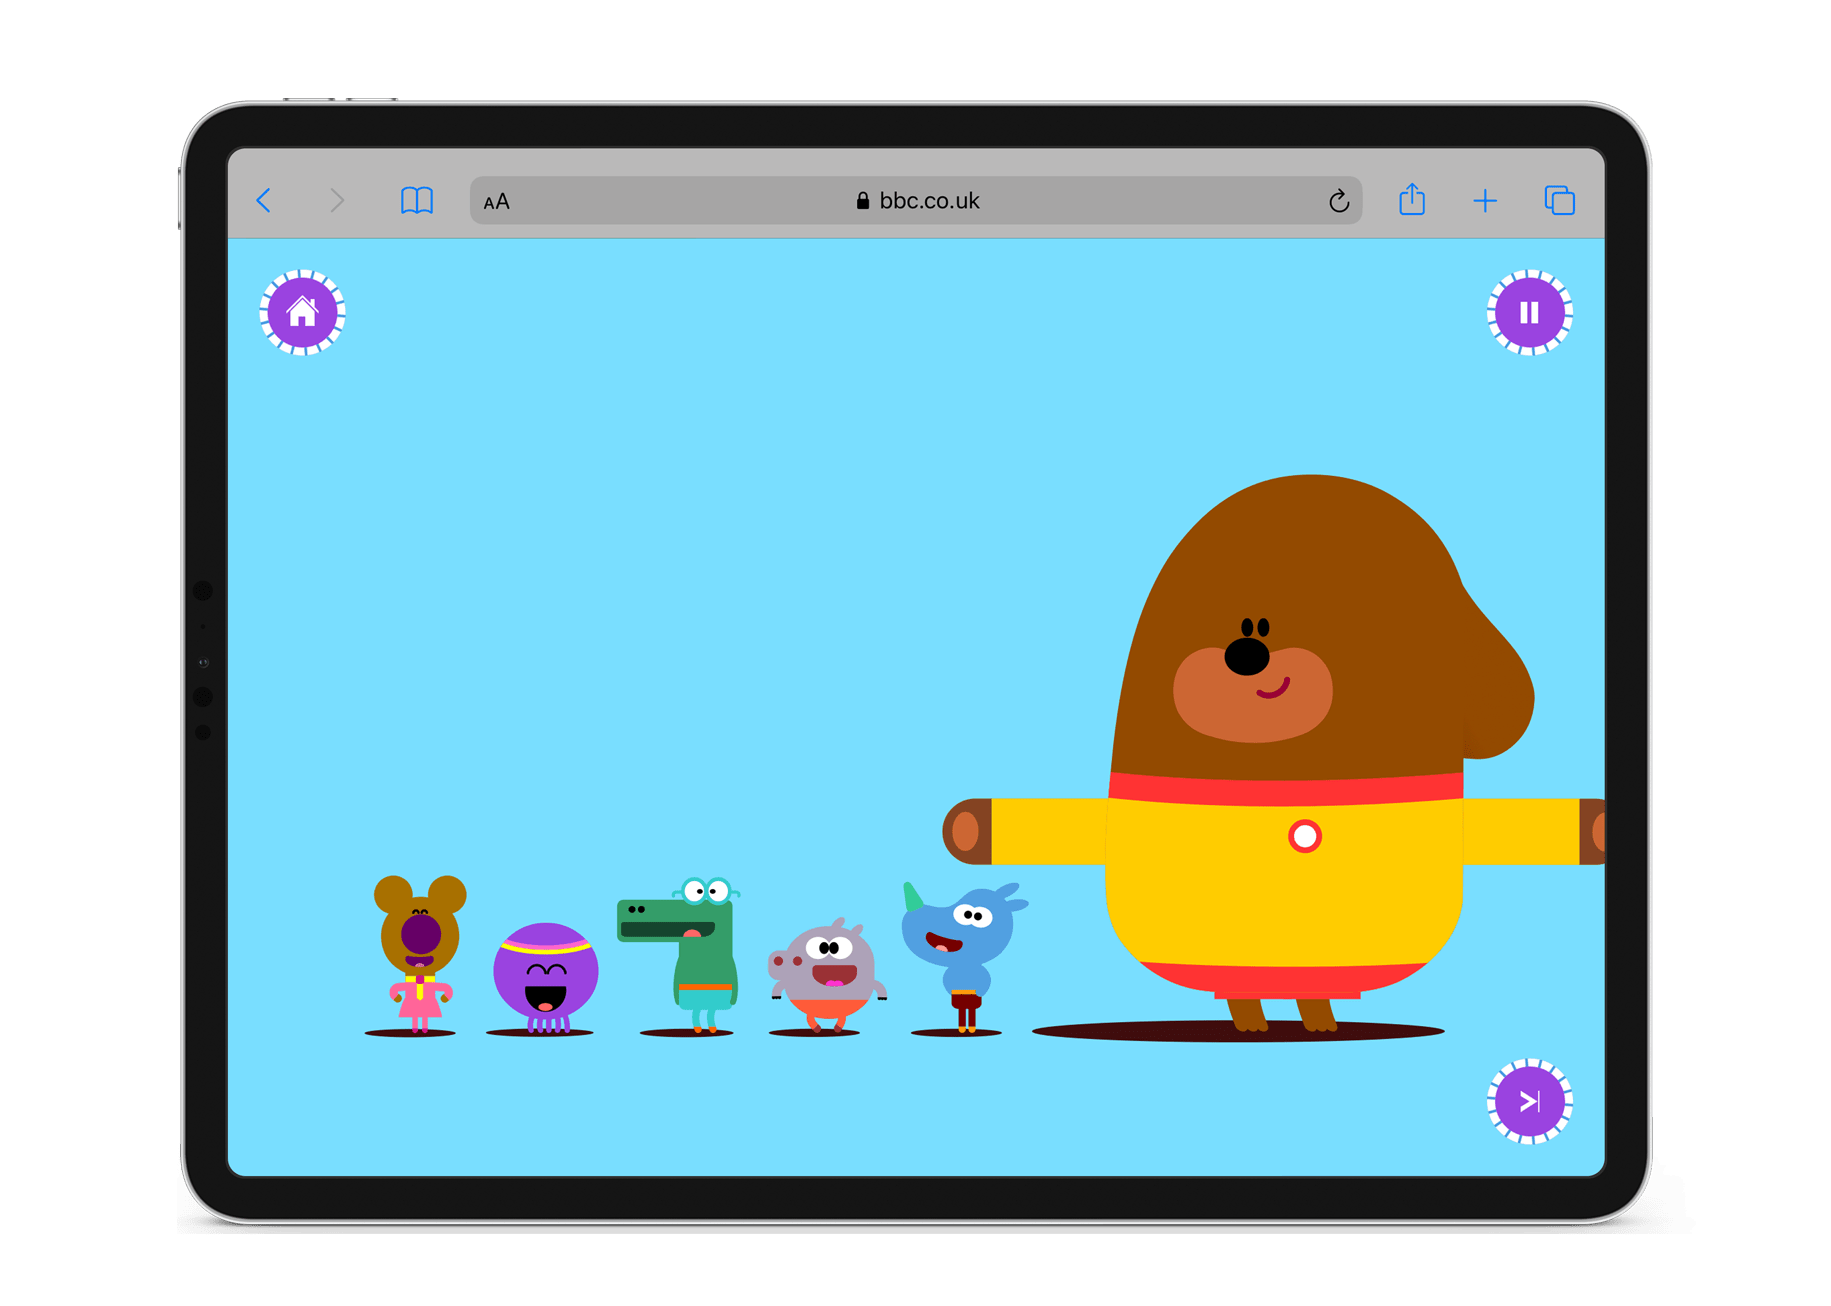
Task: Open a new tab with the plus button
Action: point(1485,200)
